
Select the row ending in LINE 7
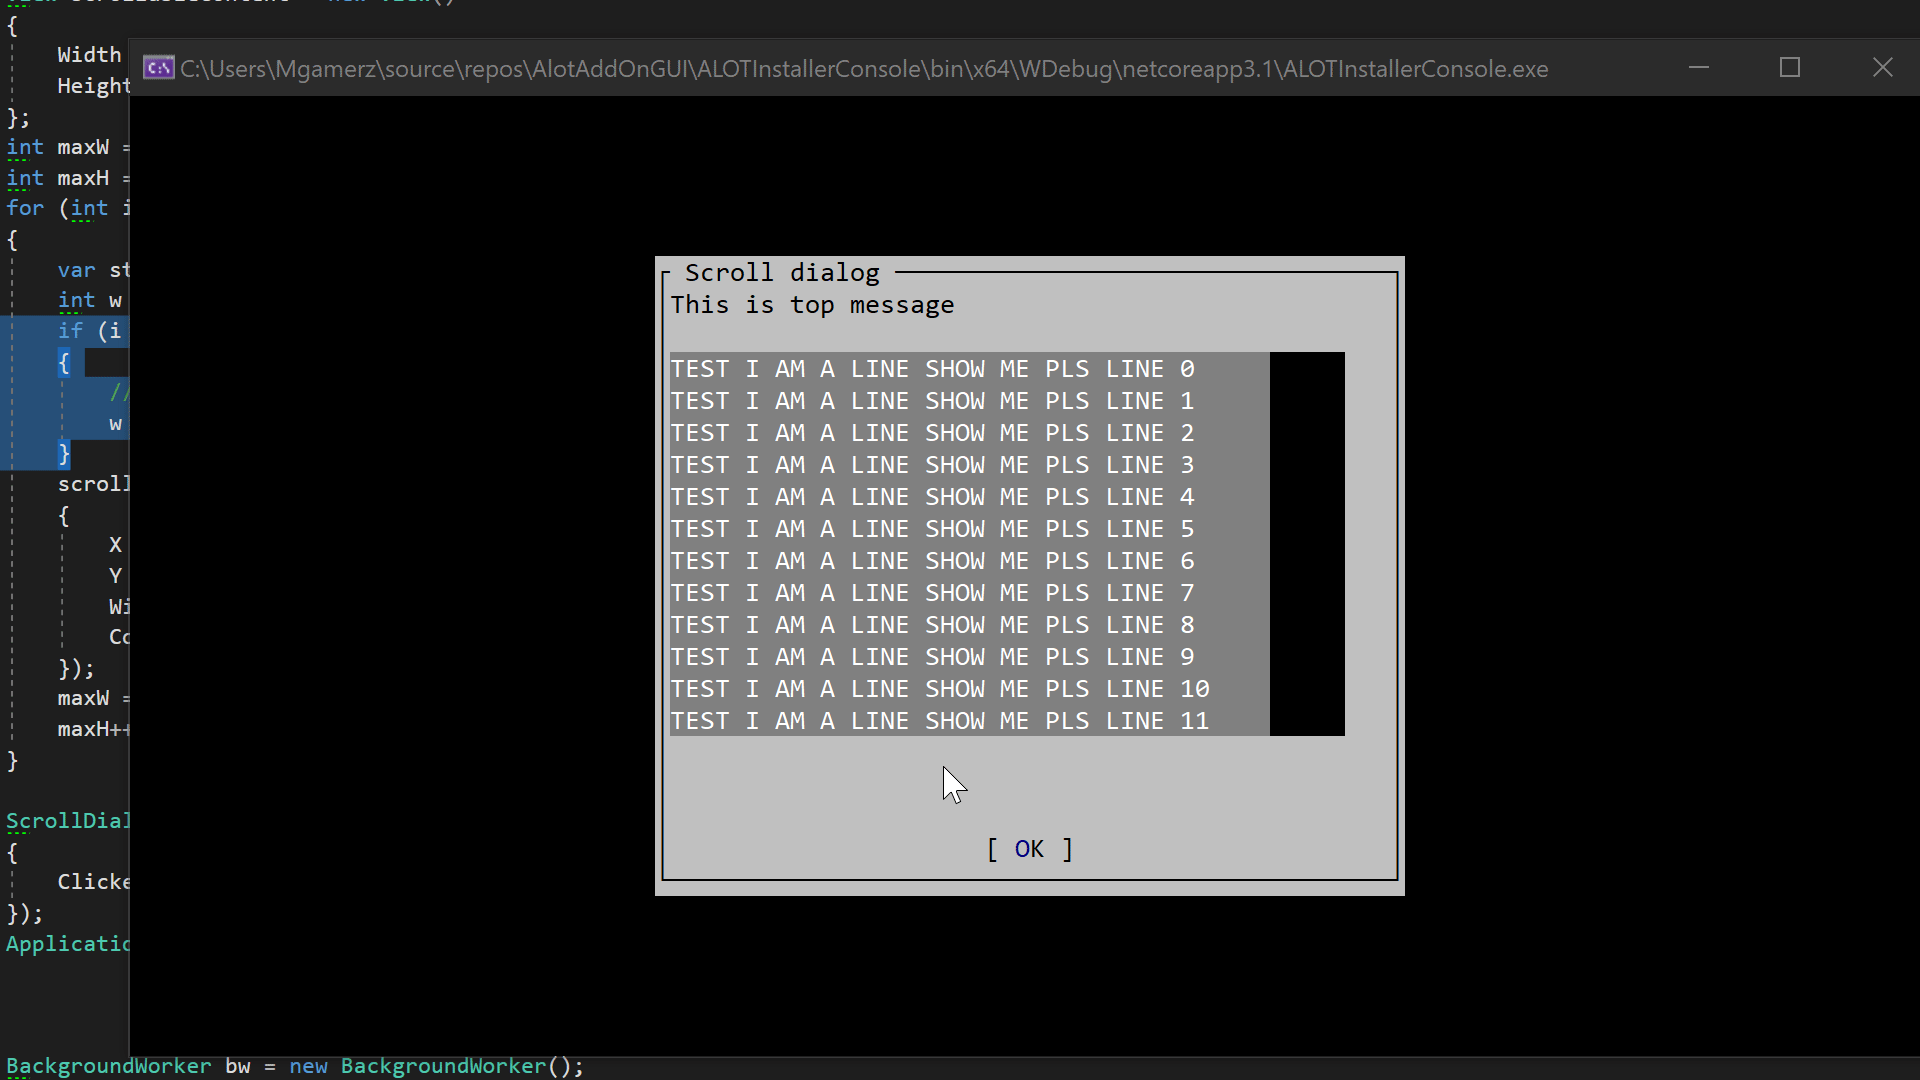click(969, 593)
